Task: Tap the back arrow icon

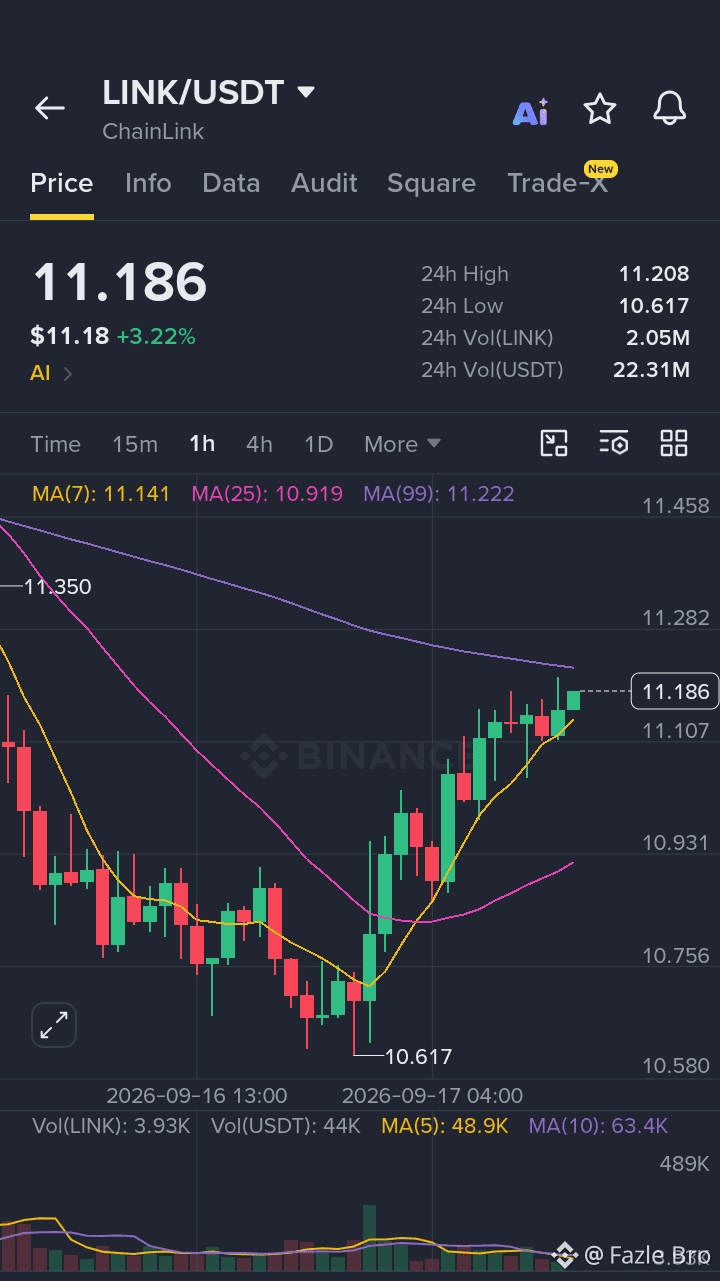Action: coord(49,108)
